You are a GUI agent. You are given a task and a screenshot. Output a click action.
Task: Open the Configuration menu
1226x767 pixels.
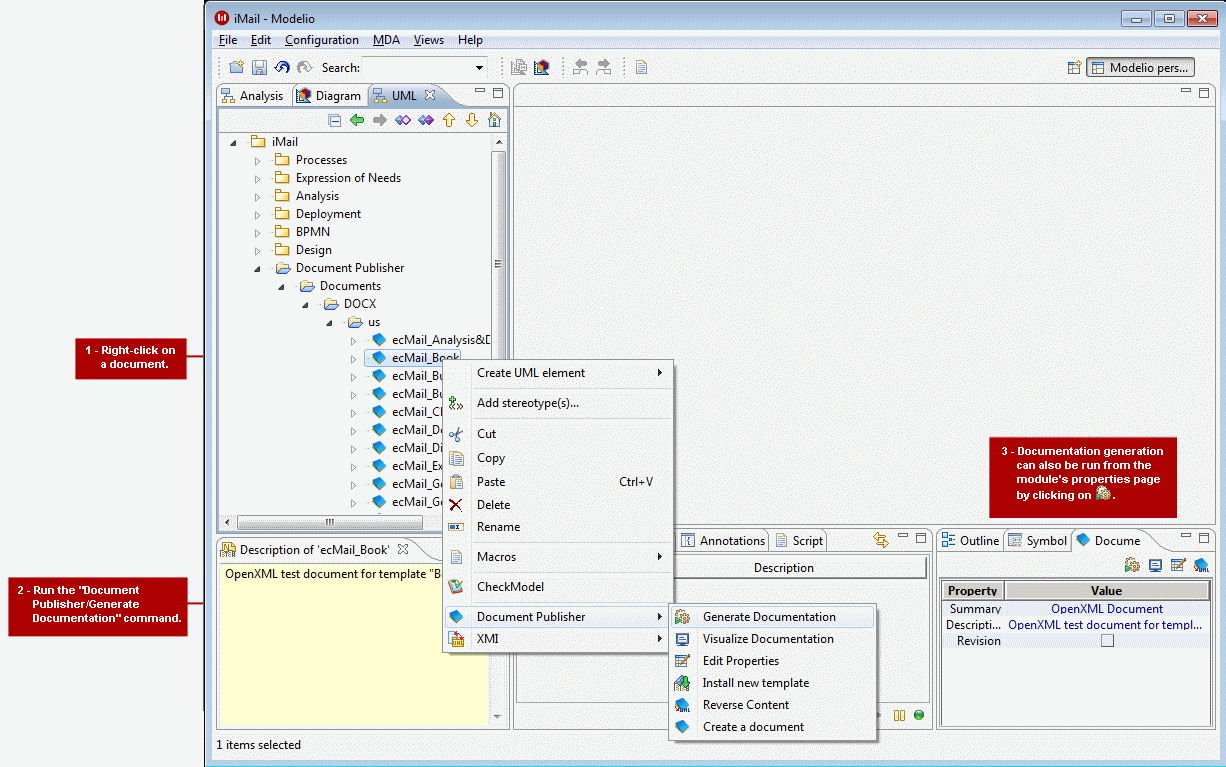(321, 40)
